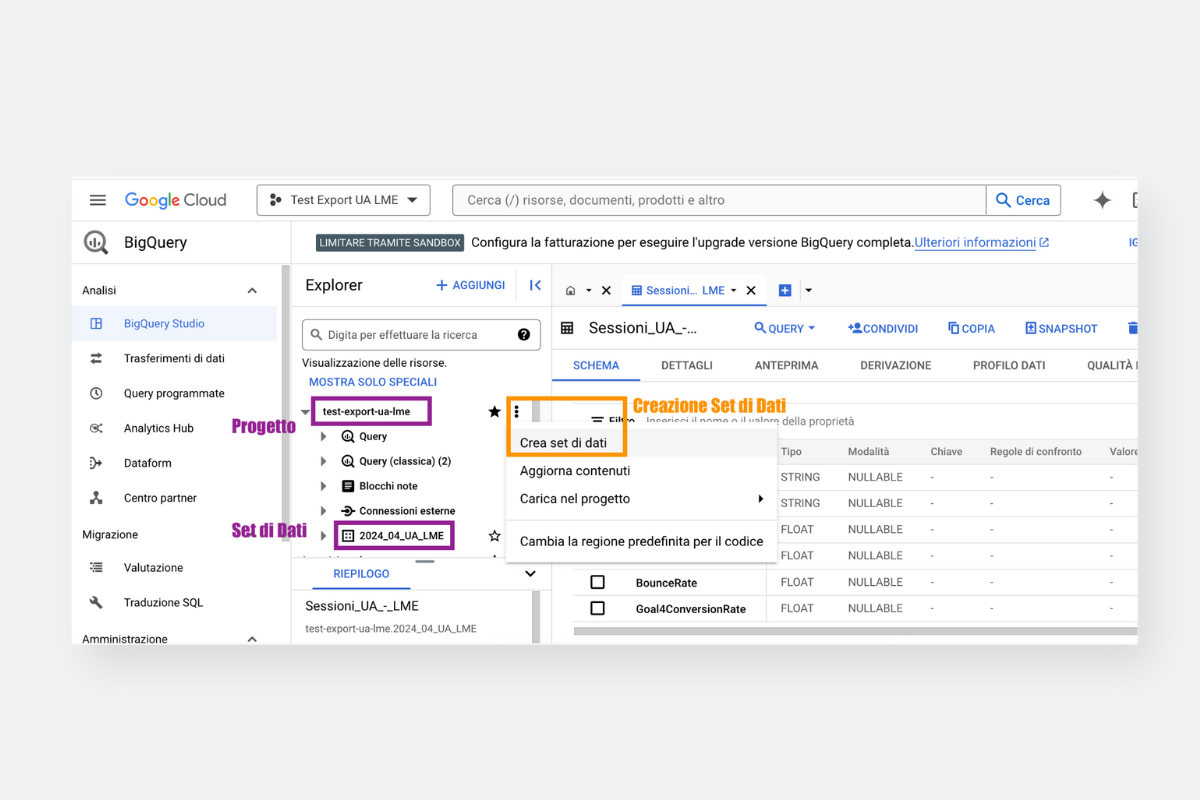Expand the 2024_04_UA_LME dataset node
This screenshot has height=800, width=1200.
click(323, 536)
